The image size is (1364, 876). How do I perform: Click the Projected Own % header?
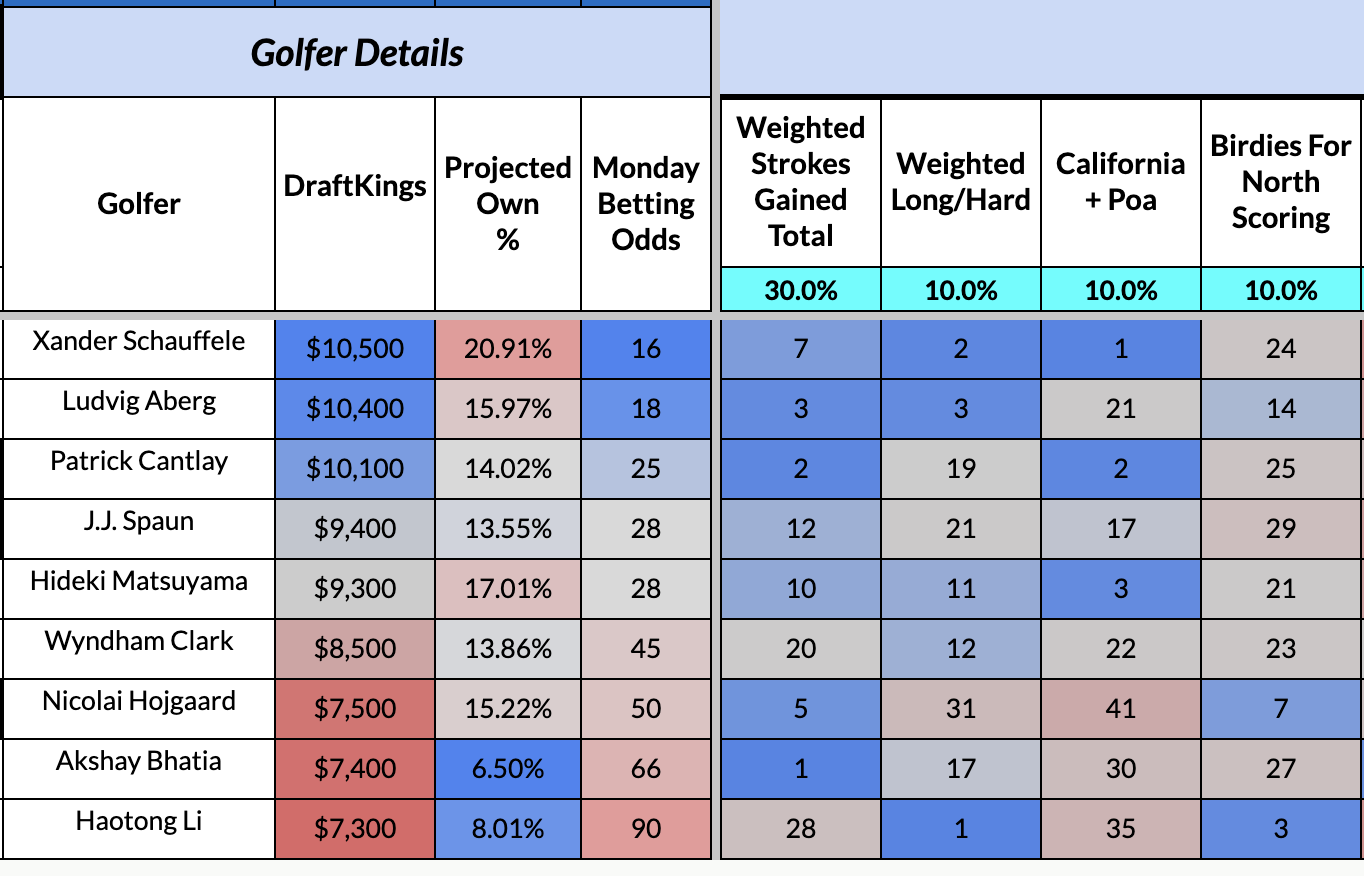point(508,204)
